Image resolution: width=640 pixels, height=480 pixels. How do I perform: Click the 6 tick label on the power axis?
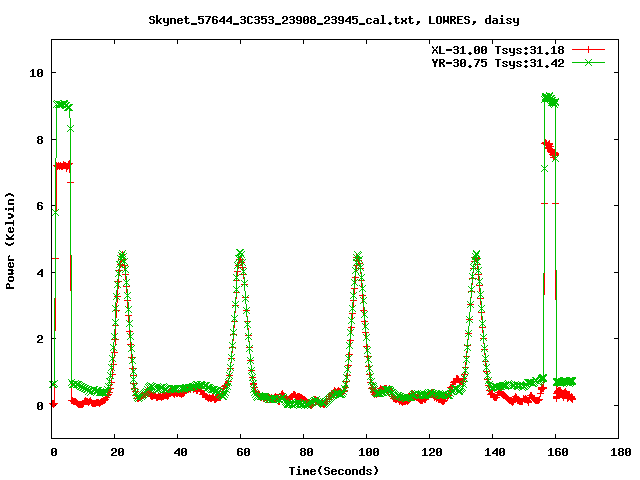(x=39, y=206)
